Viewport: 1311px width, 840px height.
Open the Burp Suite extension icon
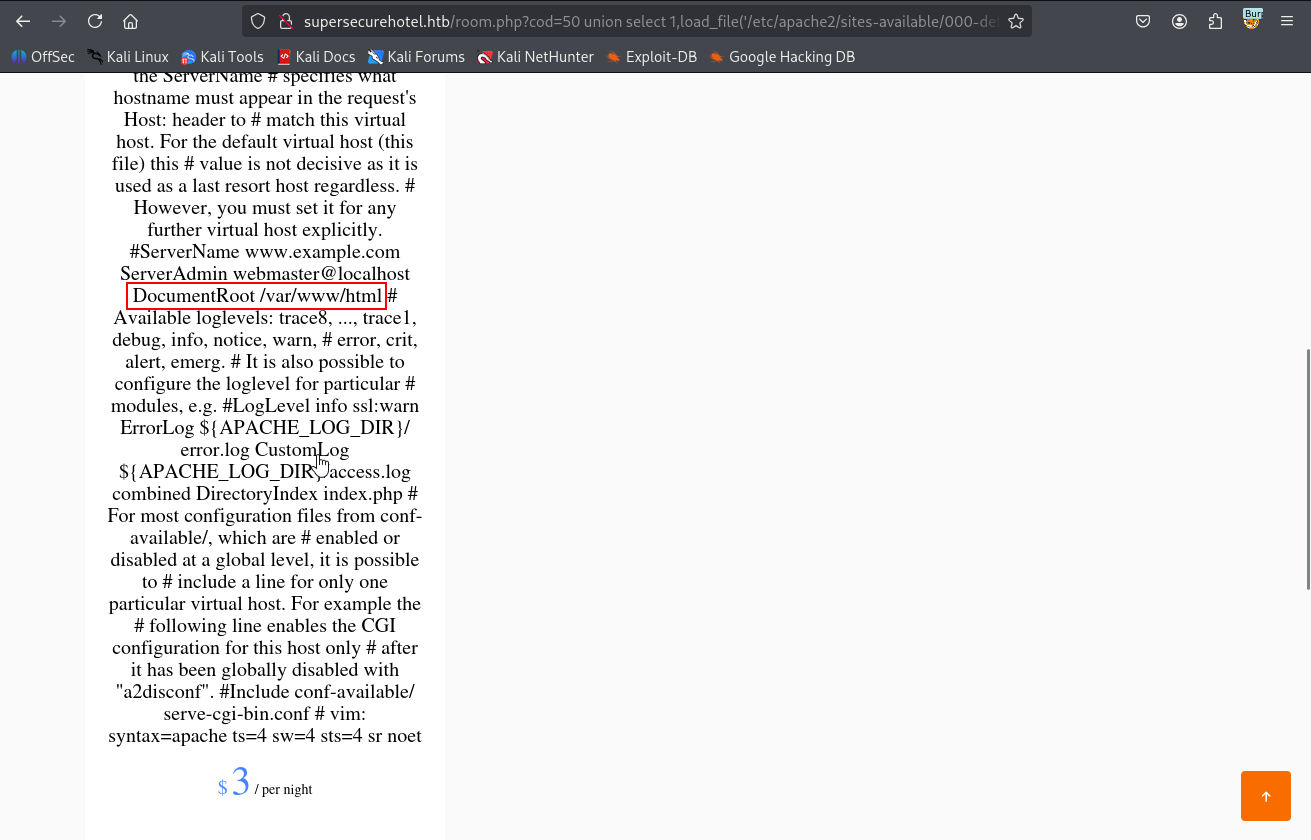click(x=1252, y=19)
